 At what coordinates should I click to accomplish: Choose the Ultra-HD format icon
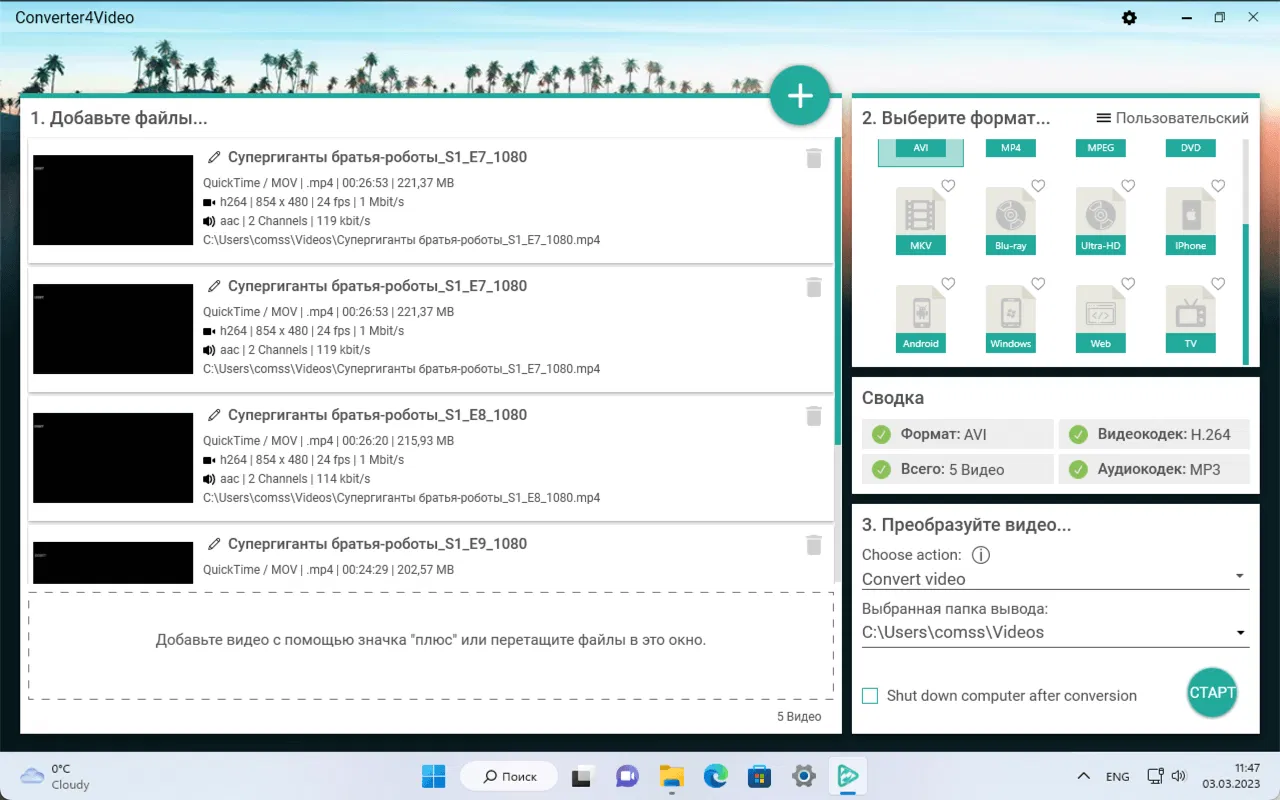click(1101, 220)
